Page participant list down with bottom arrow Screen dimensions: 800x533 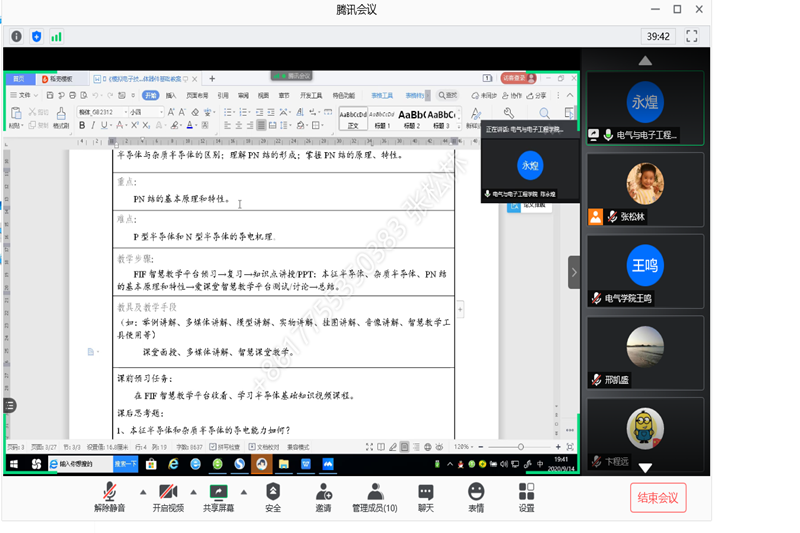coord(645,468)
